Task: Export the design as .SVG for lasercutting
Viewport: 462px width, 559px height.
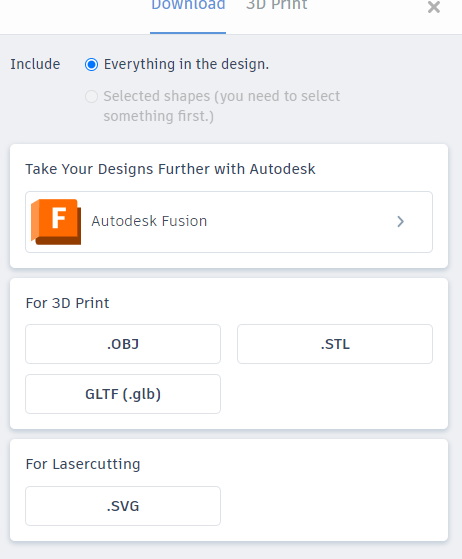Action: (x=123, y=506)
